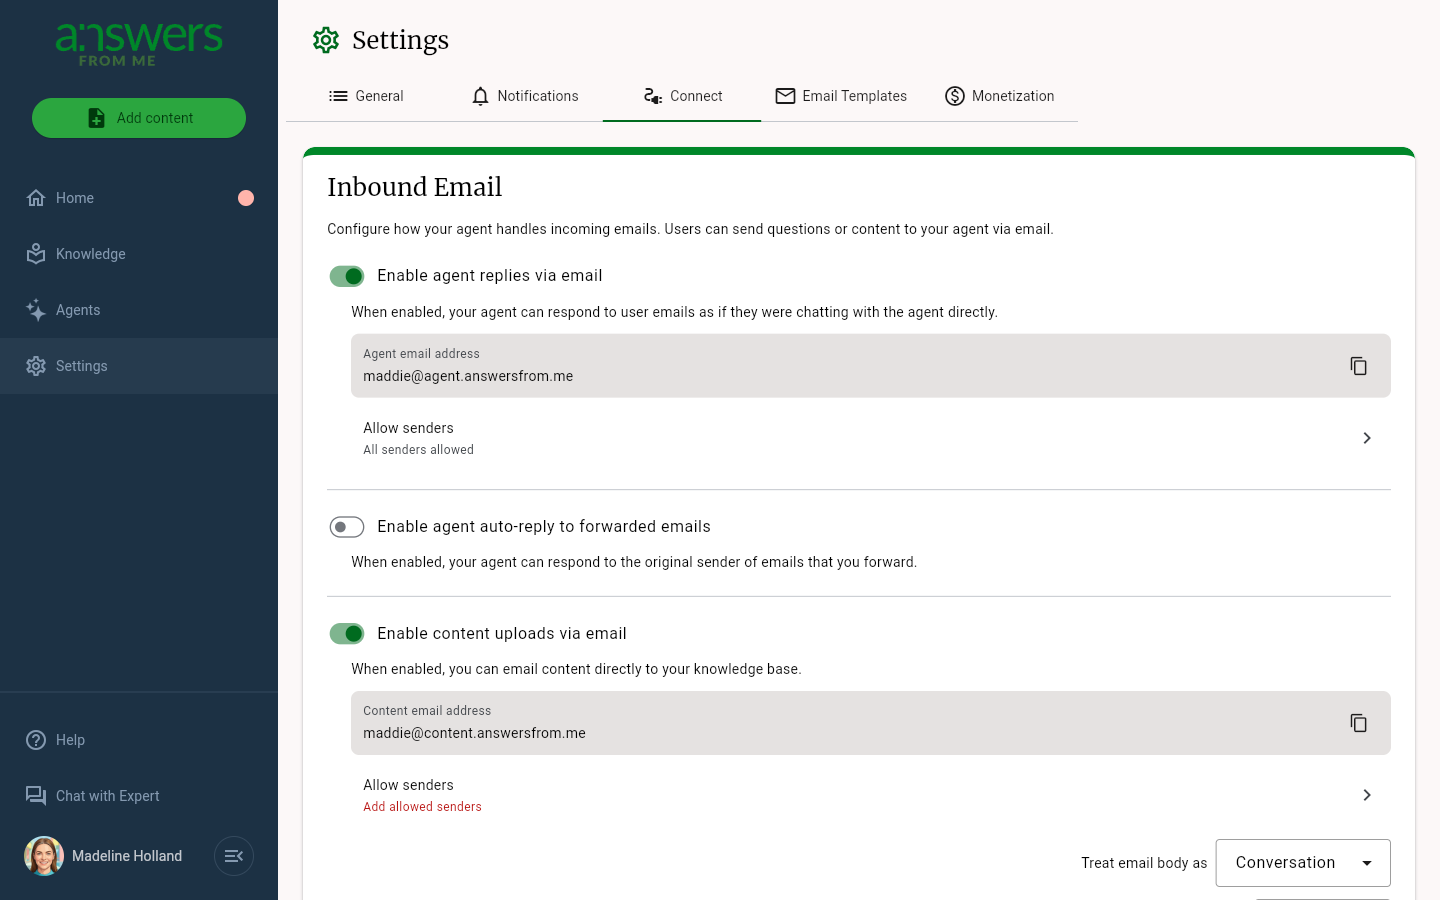Switch to the General tab
Viewport: 1440px width, 900px height.
[x=366, y=96]
